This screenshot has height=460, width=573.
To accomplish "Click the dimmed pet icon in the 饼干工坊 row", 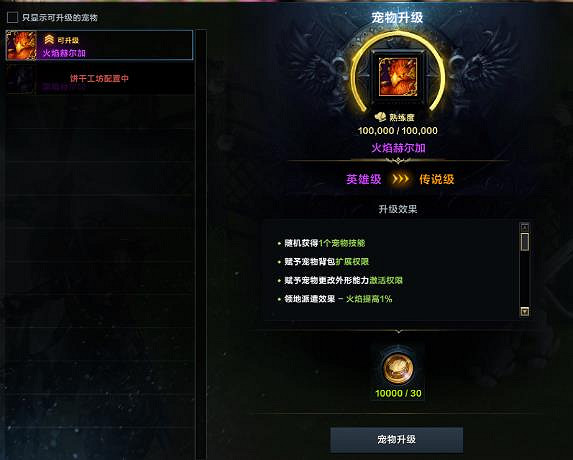I will (21, 80).
